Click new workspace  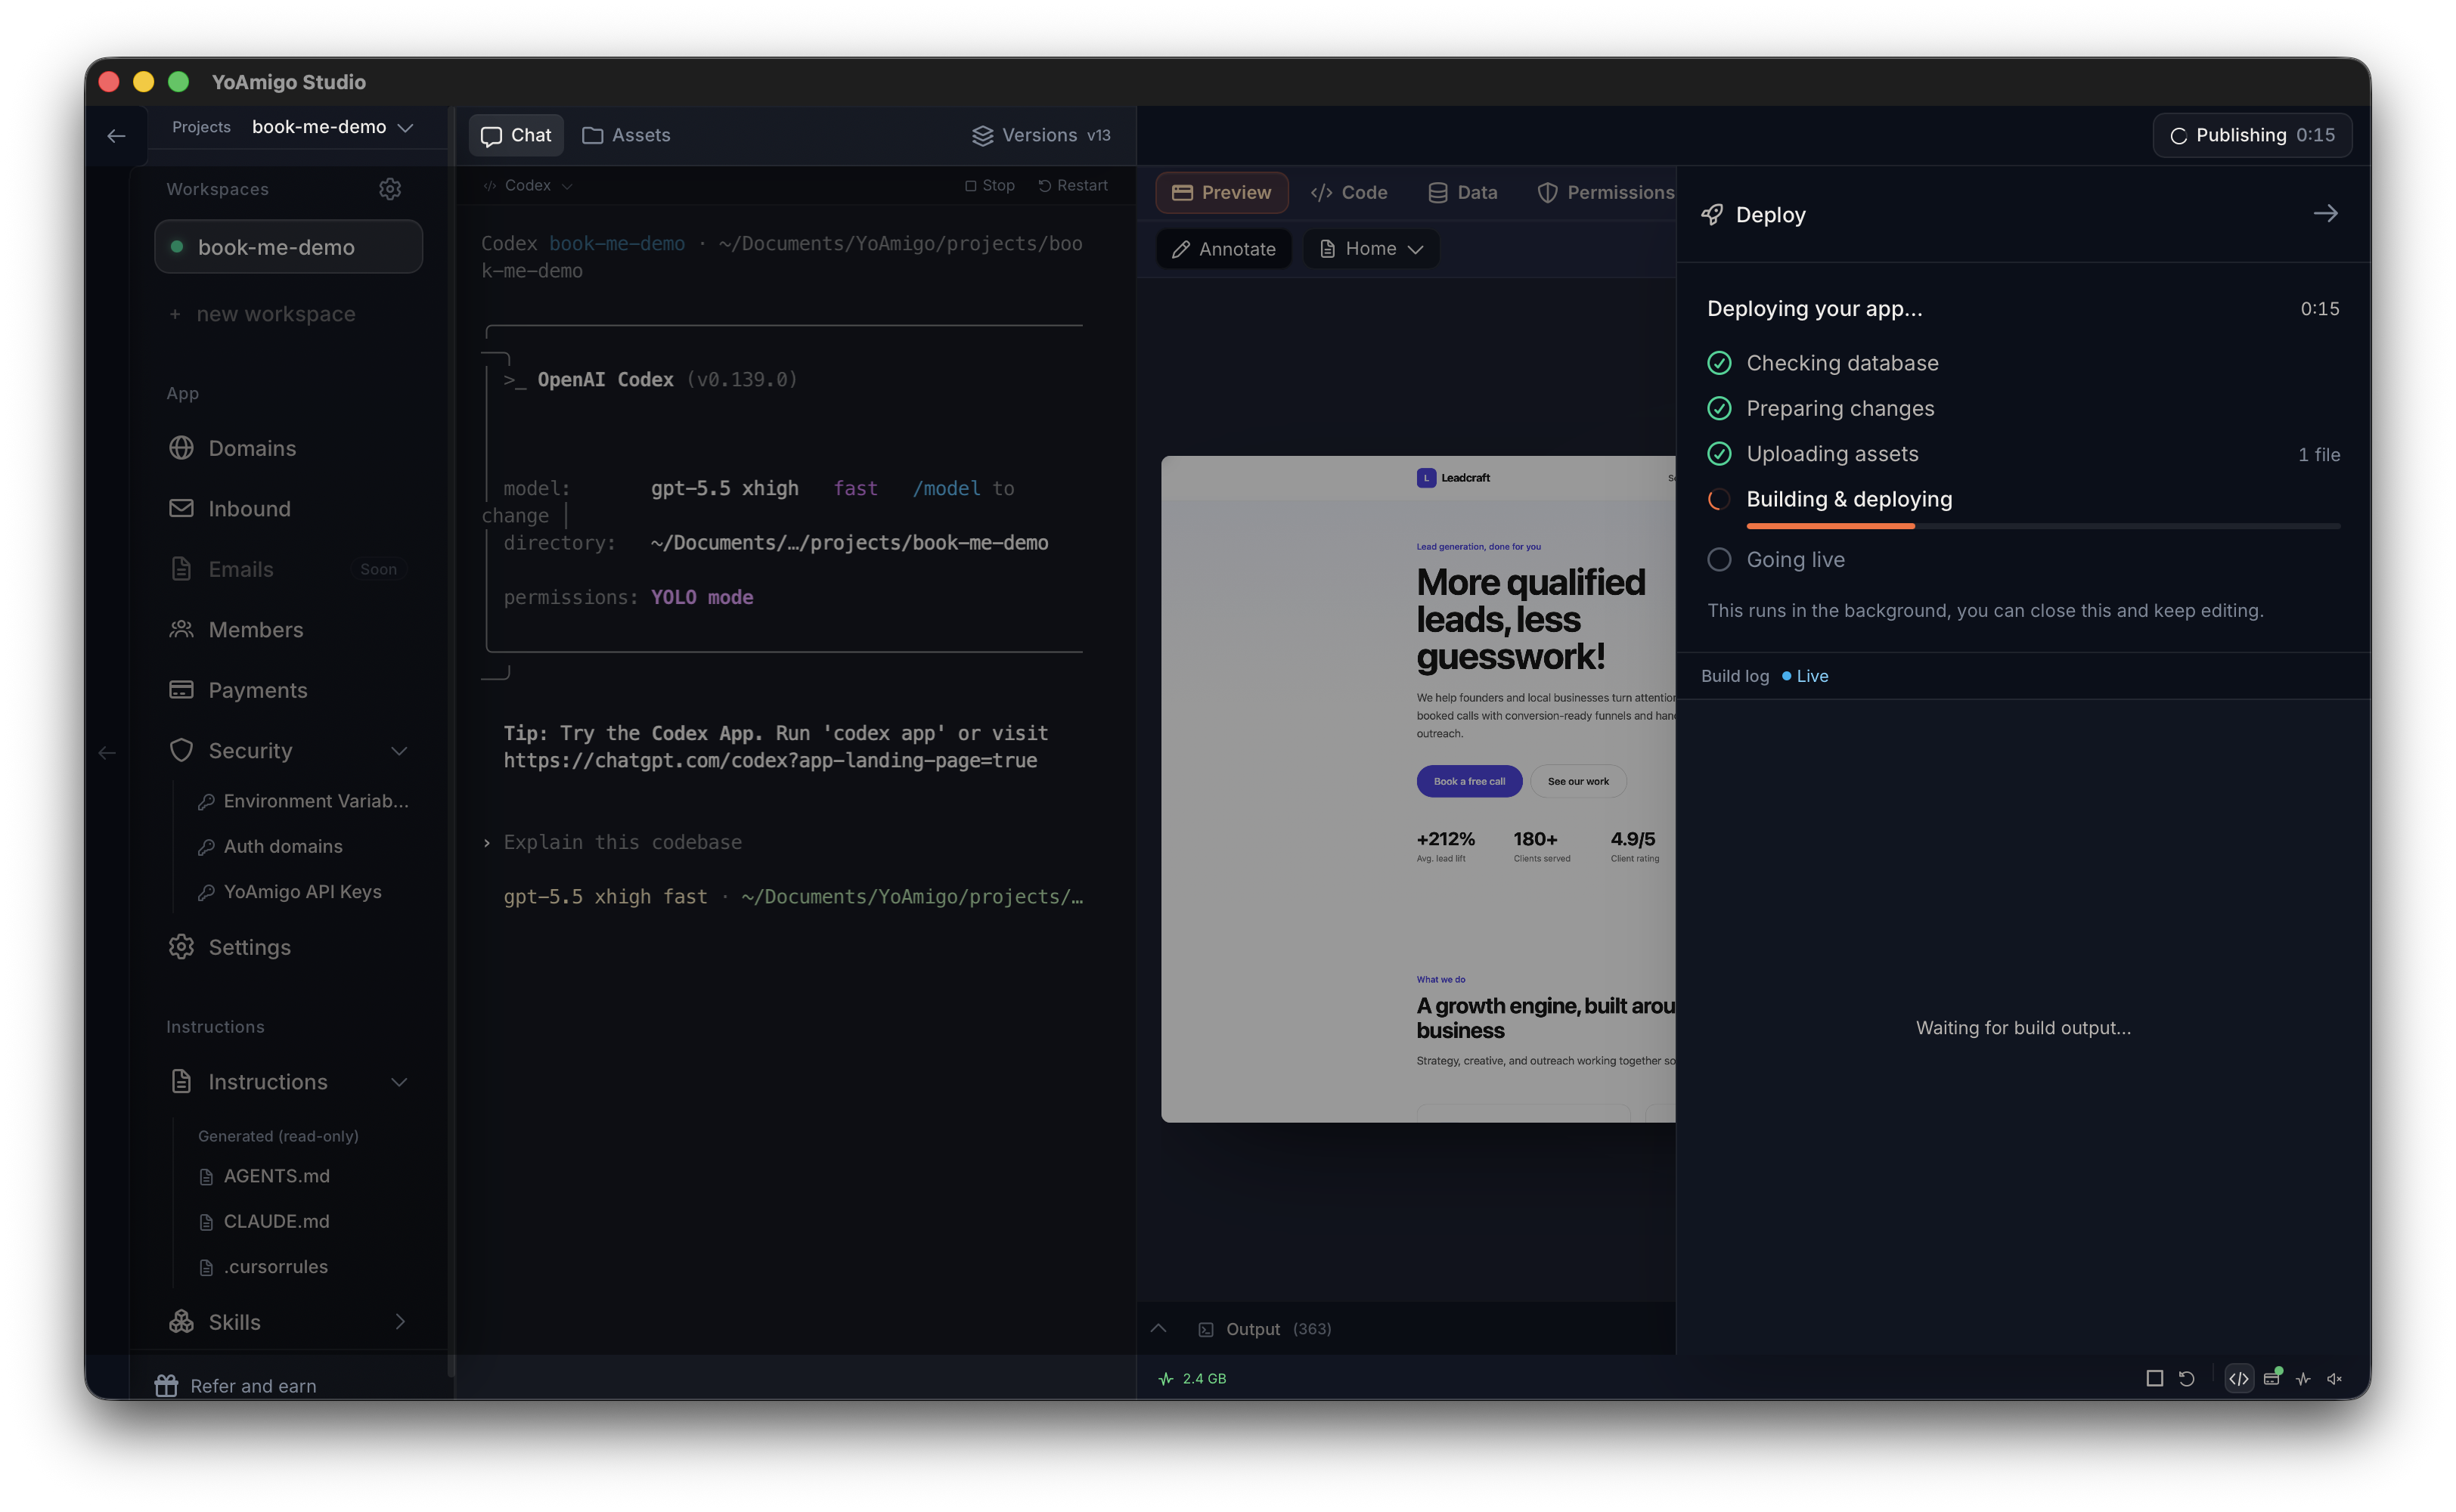(263, 314)
